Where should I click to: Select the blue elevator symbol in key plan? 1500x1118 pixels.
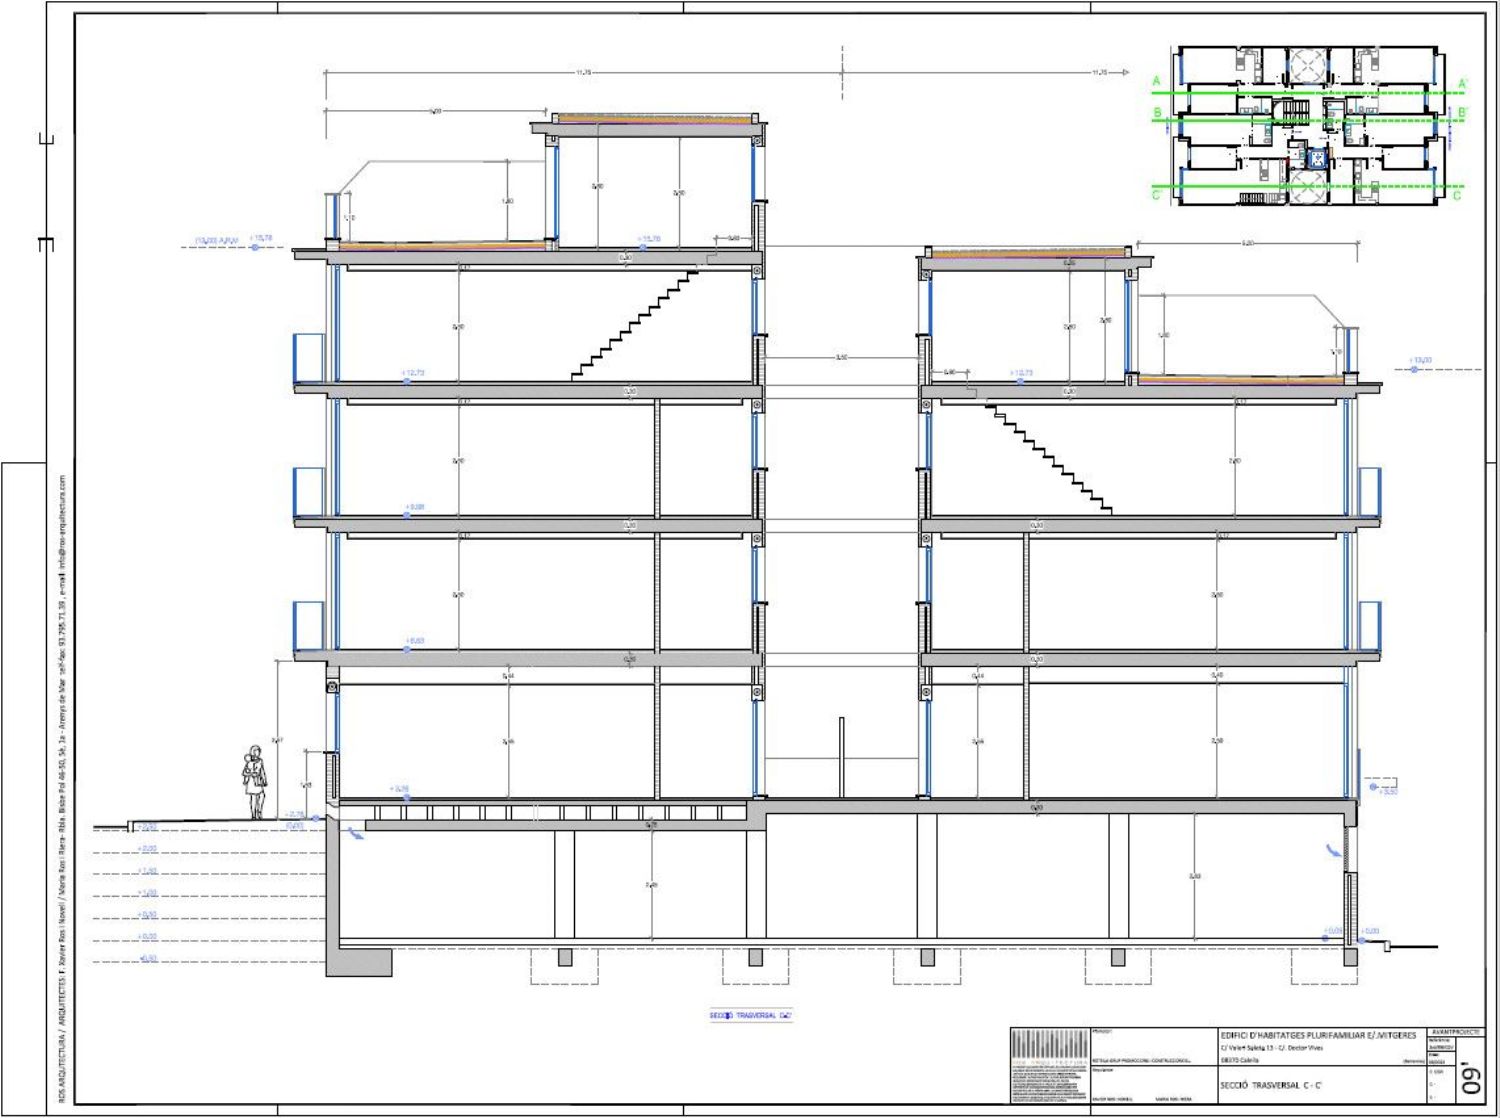point(1317,156)
